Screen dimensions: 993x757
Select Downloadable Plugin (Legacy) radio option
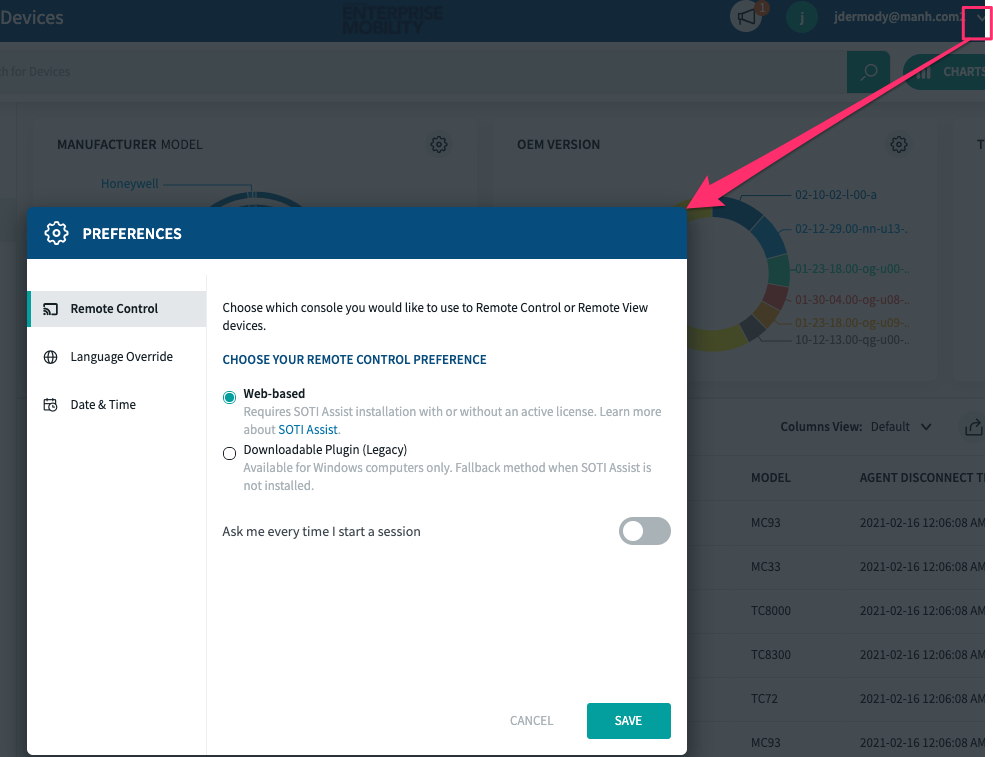[x=230, y=453]
